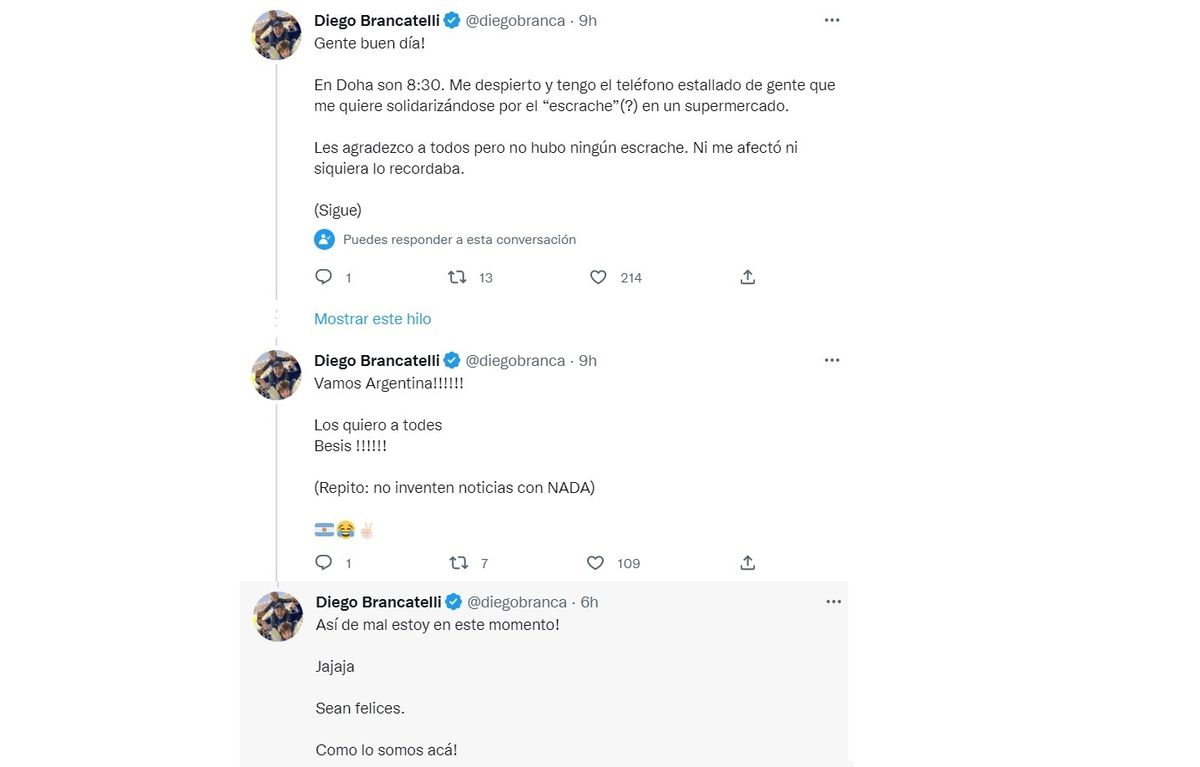
Task: Retweet the Vamos Argentina tweet
Action: pos(458,563)
